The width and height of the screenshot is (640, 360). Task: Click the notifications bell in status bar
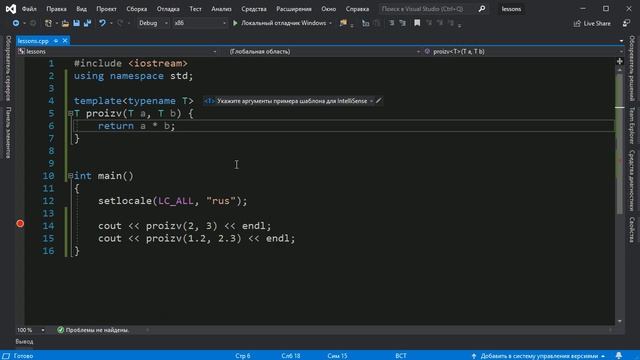pos(619,356)
